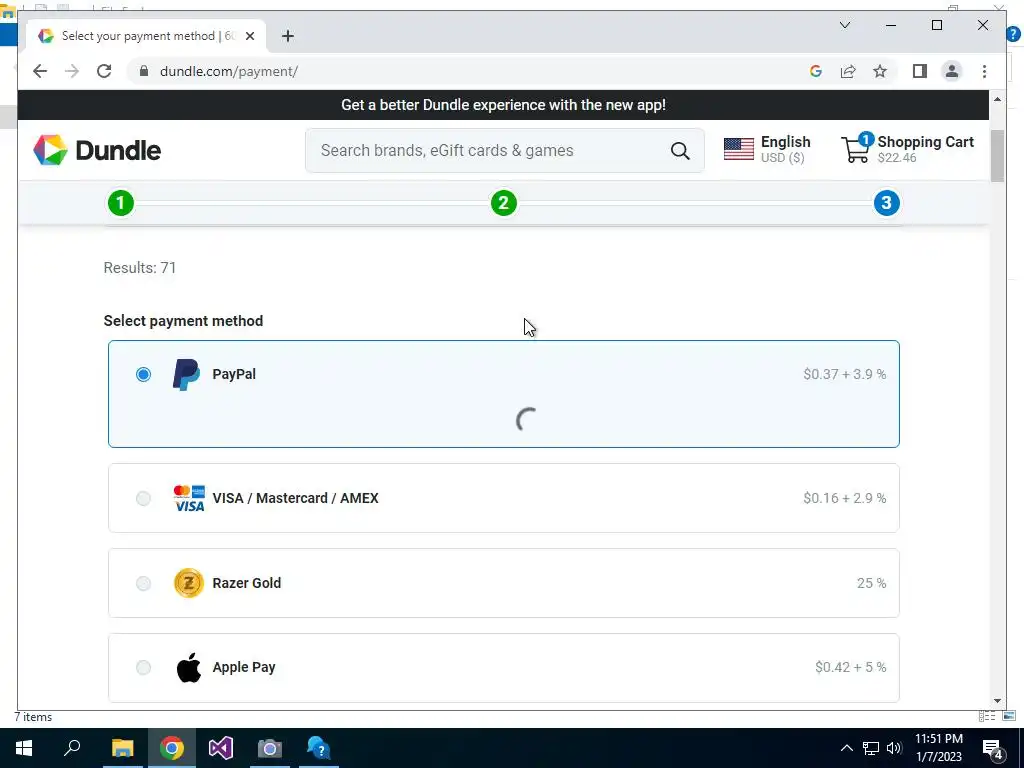The image size is (1024, 768).
Task: Show hidden system tray icons
Action: pyautogui.click(x=846, y=748)
